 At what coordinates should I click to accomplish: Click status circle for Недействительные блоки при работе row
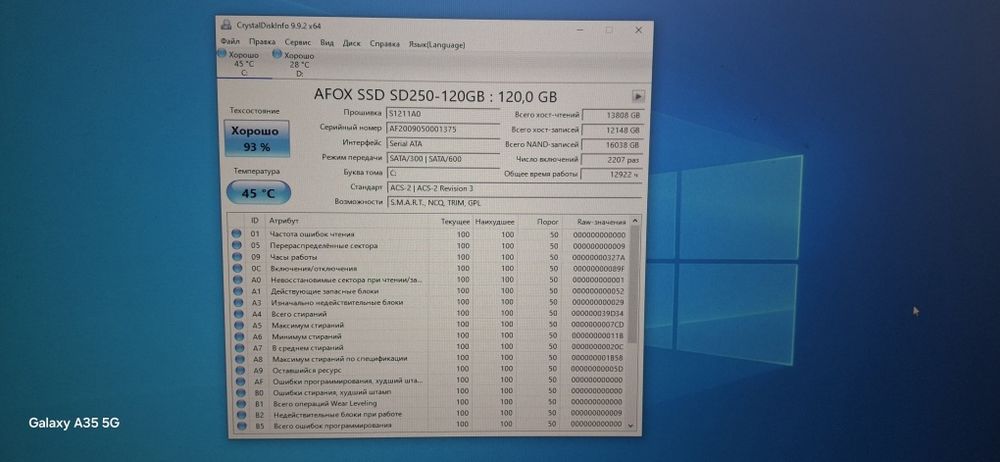[241, 415]
